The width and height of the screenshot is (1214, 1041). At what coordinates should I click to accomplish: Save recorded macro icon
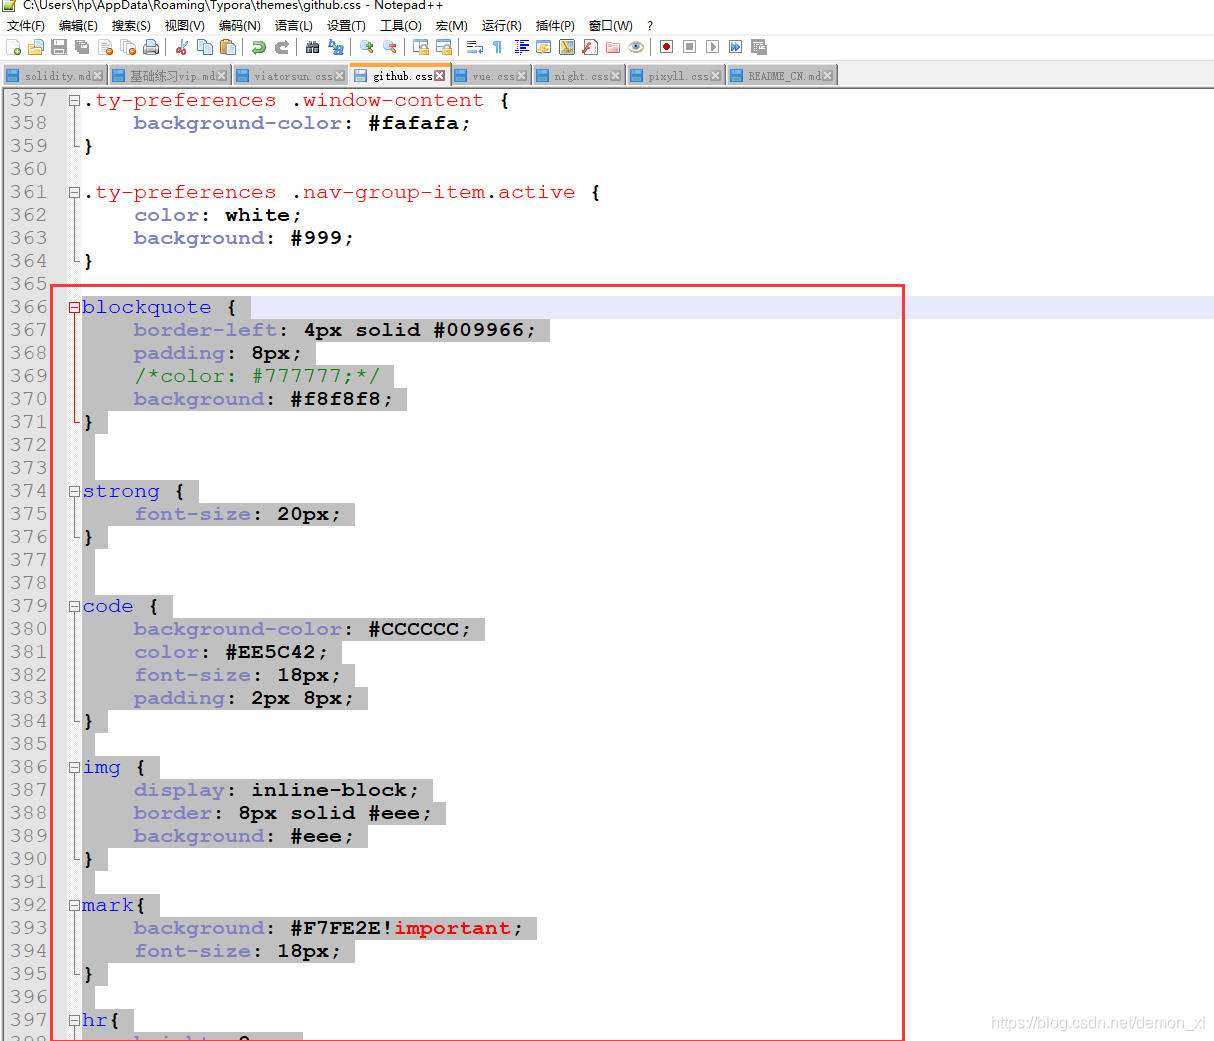tap(759, 47)
